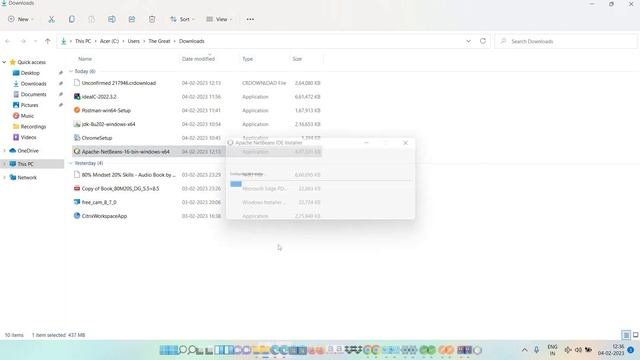Open Videos in the sidebar
Viewport: 640px width, 360px height.
(x=29, y=137)
